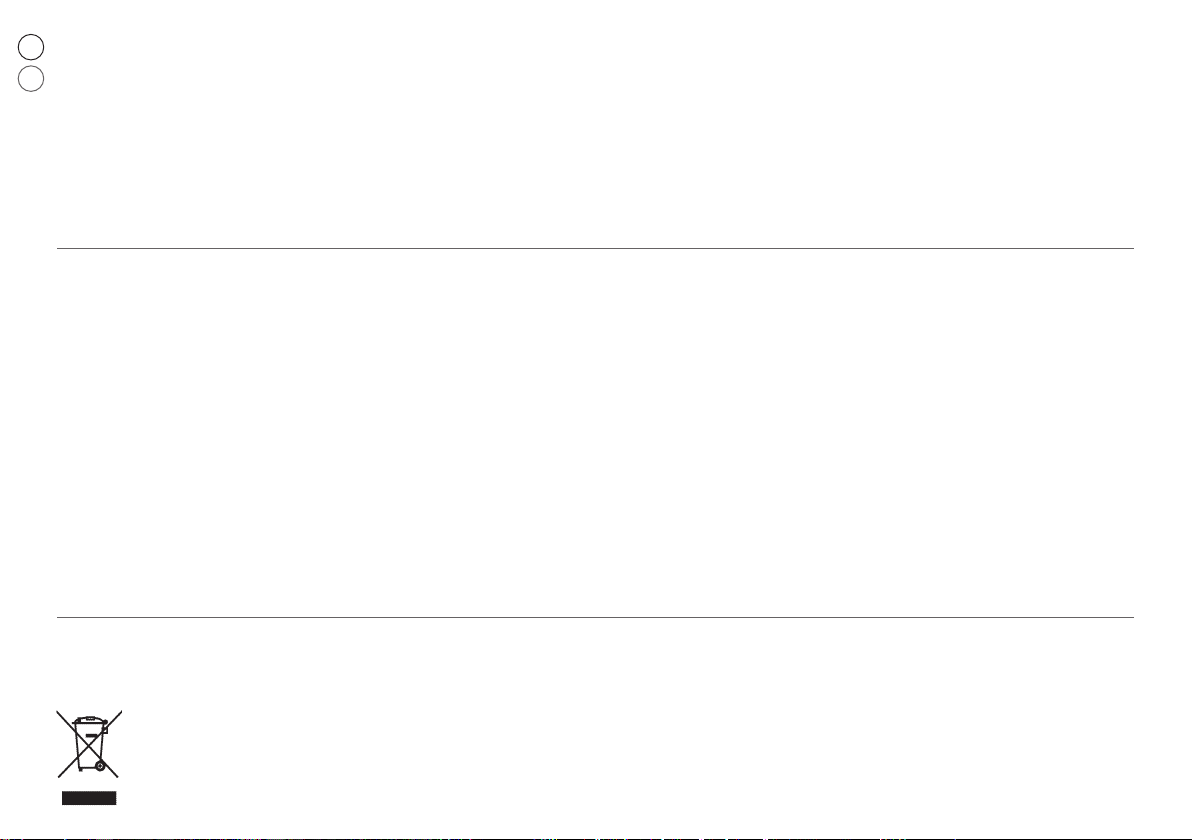Click the blank header area above the first divider
The height and width of the screenshot is (840, 1192).
595,125
